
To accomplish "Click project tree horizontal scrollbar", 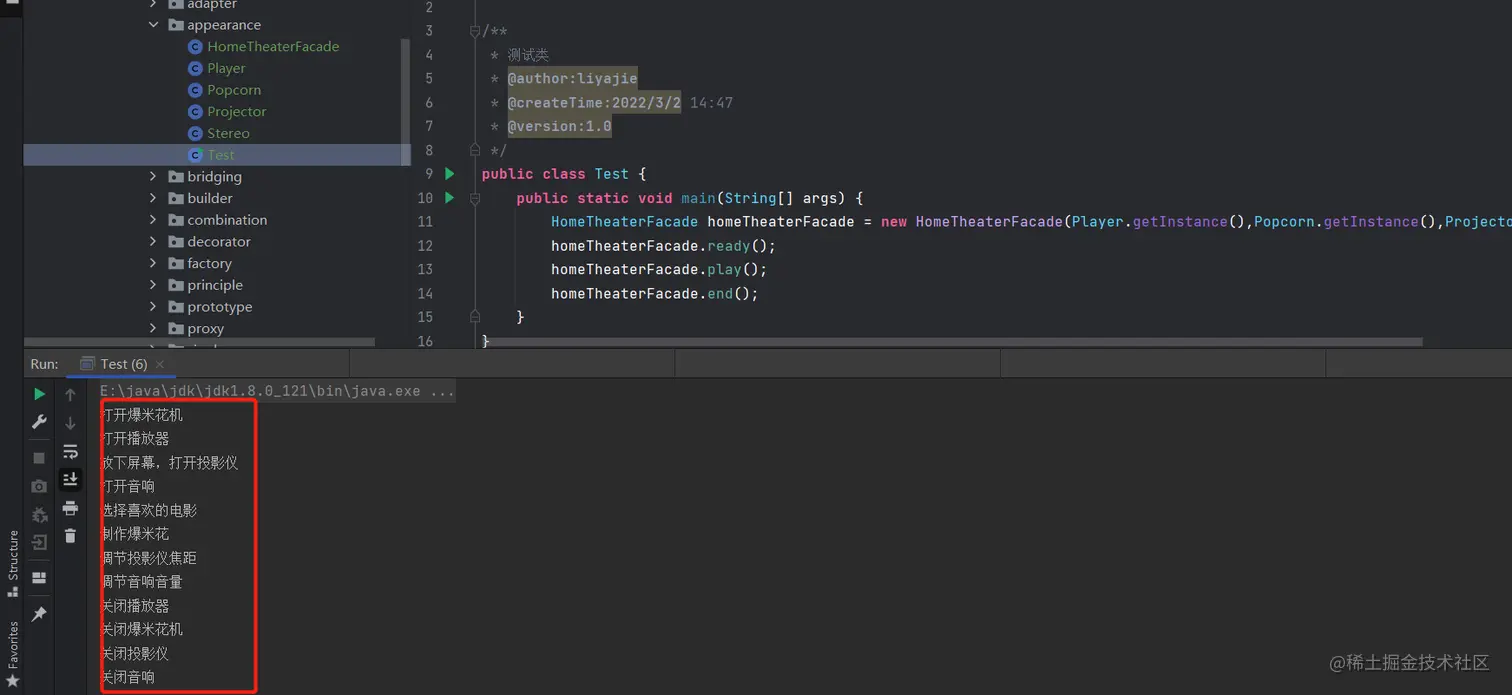I will pyautogui.click(x=199, y=342).
